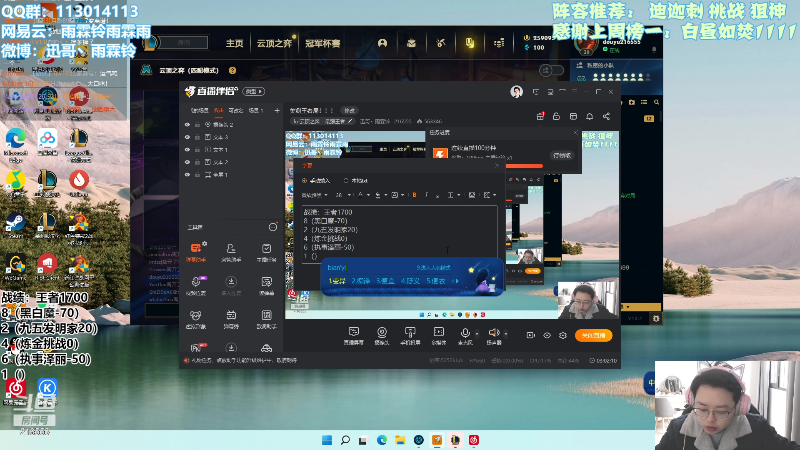Lock the 摄像头 source layer
The width and height of the screenshot is (800, 450).
(x=197, y=124)
